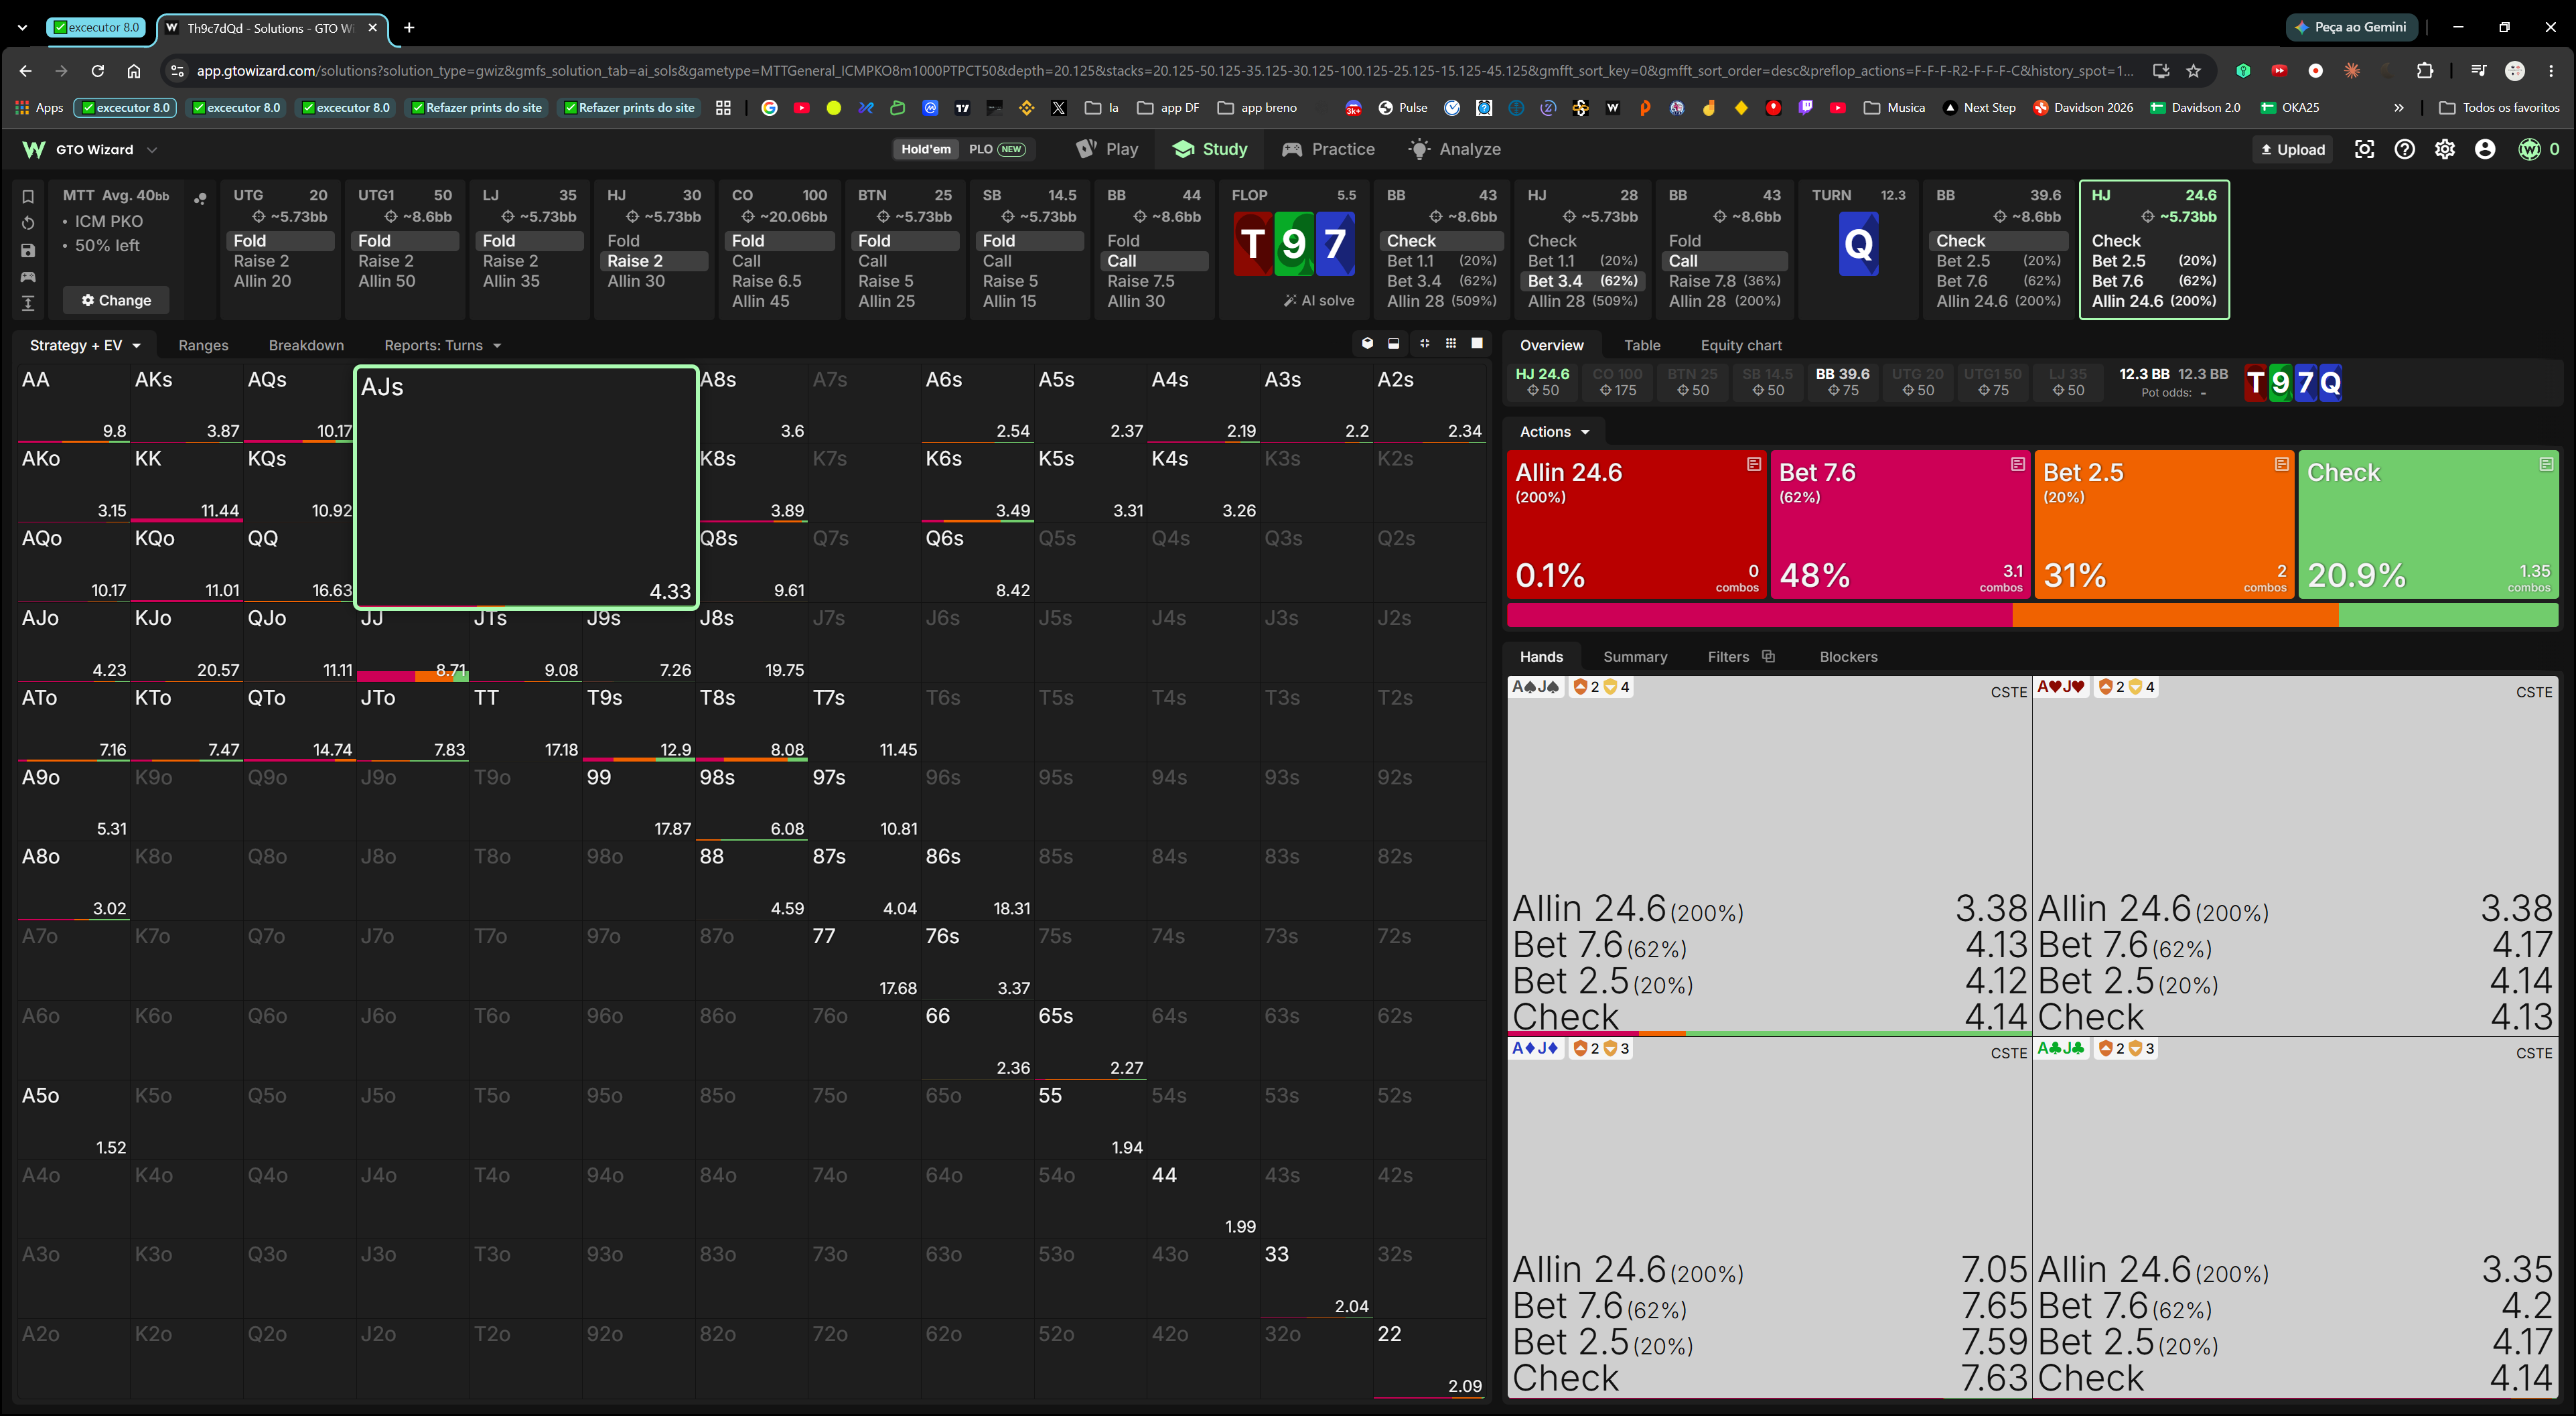The height and width of the screenshot is (1416, 2576).
Task: Click the Upload button
Action: (x=2293, y=149)
